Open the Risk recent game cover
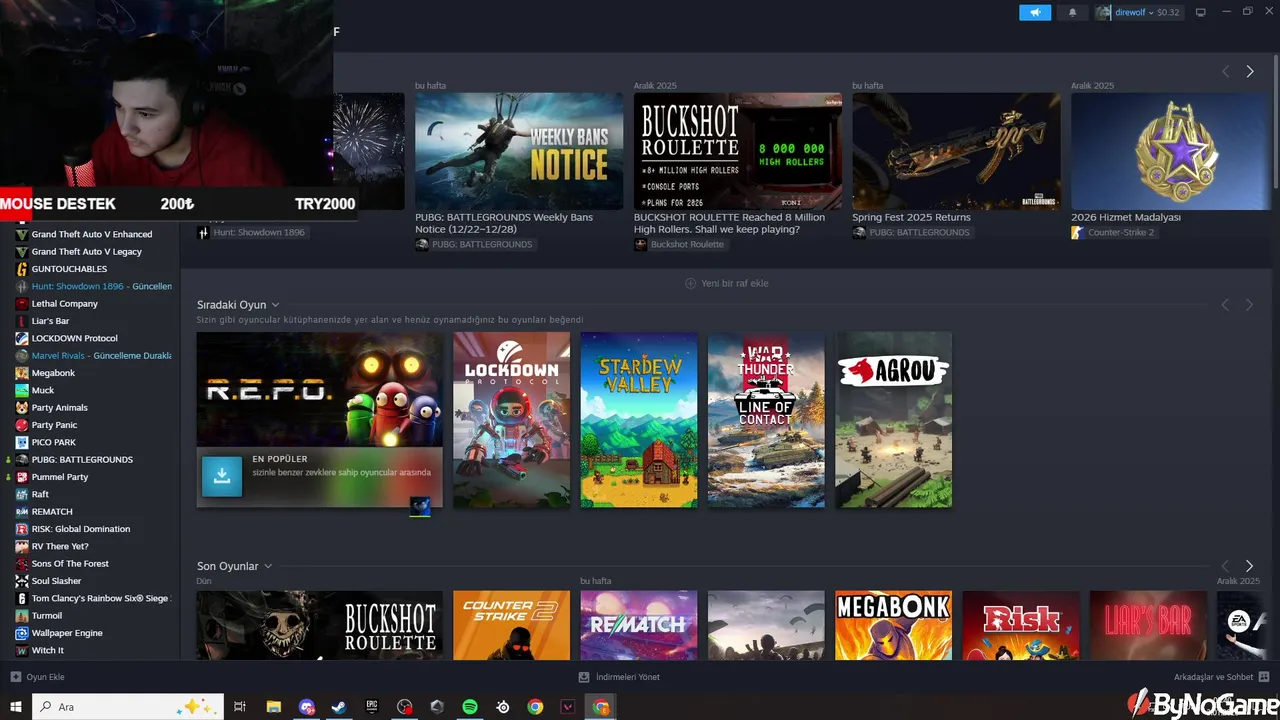Viewport: 1280px width, 720px height. click(x=1021, y=625)
